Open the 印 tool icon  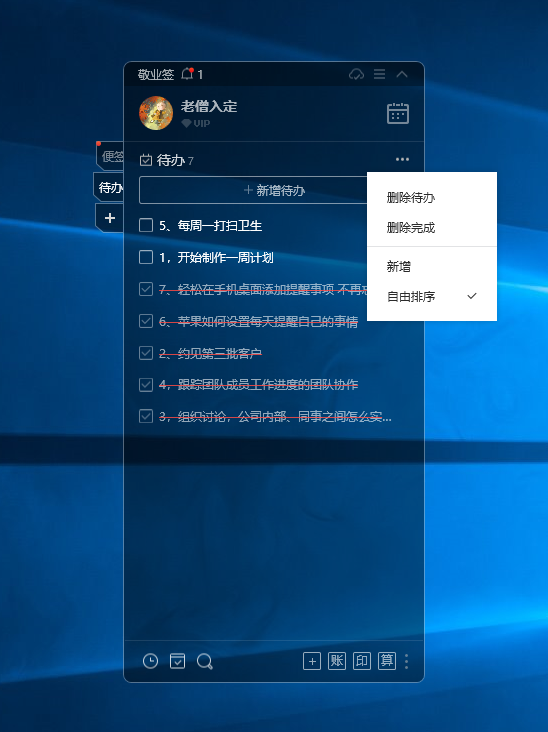362,661
